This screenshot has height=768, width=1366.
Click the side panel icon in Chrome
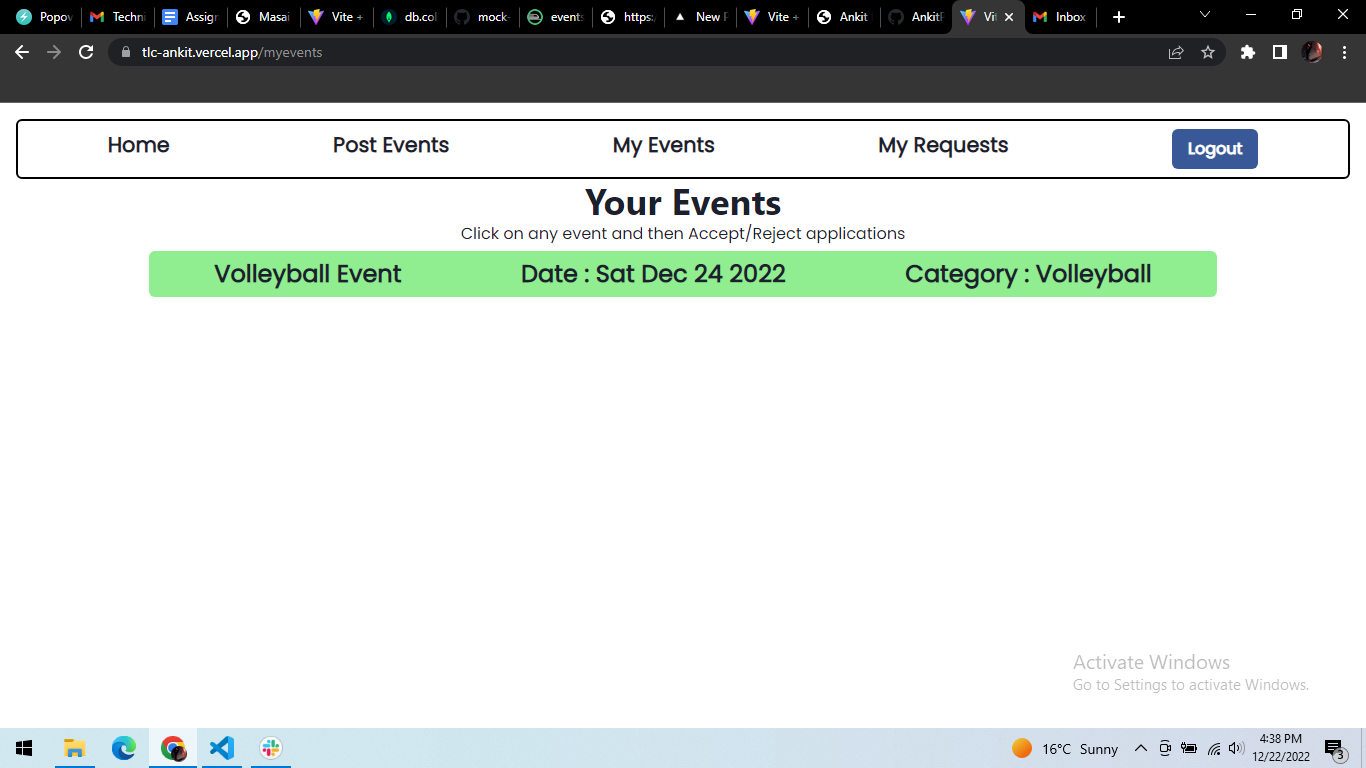pyautogui.click(x=1280, y=51)
